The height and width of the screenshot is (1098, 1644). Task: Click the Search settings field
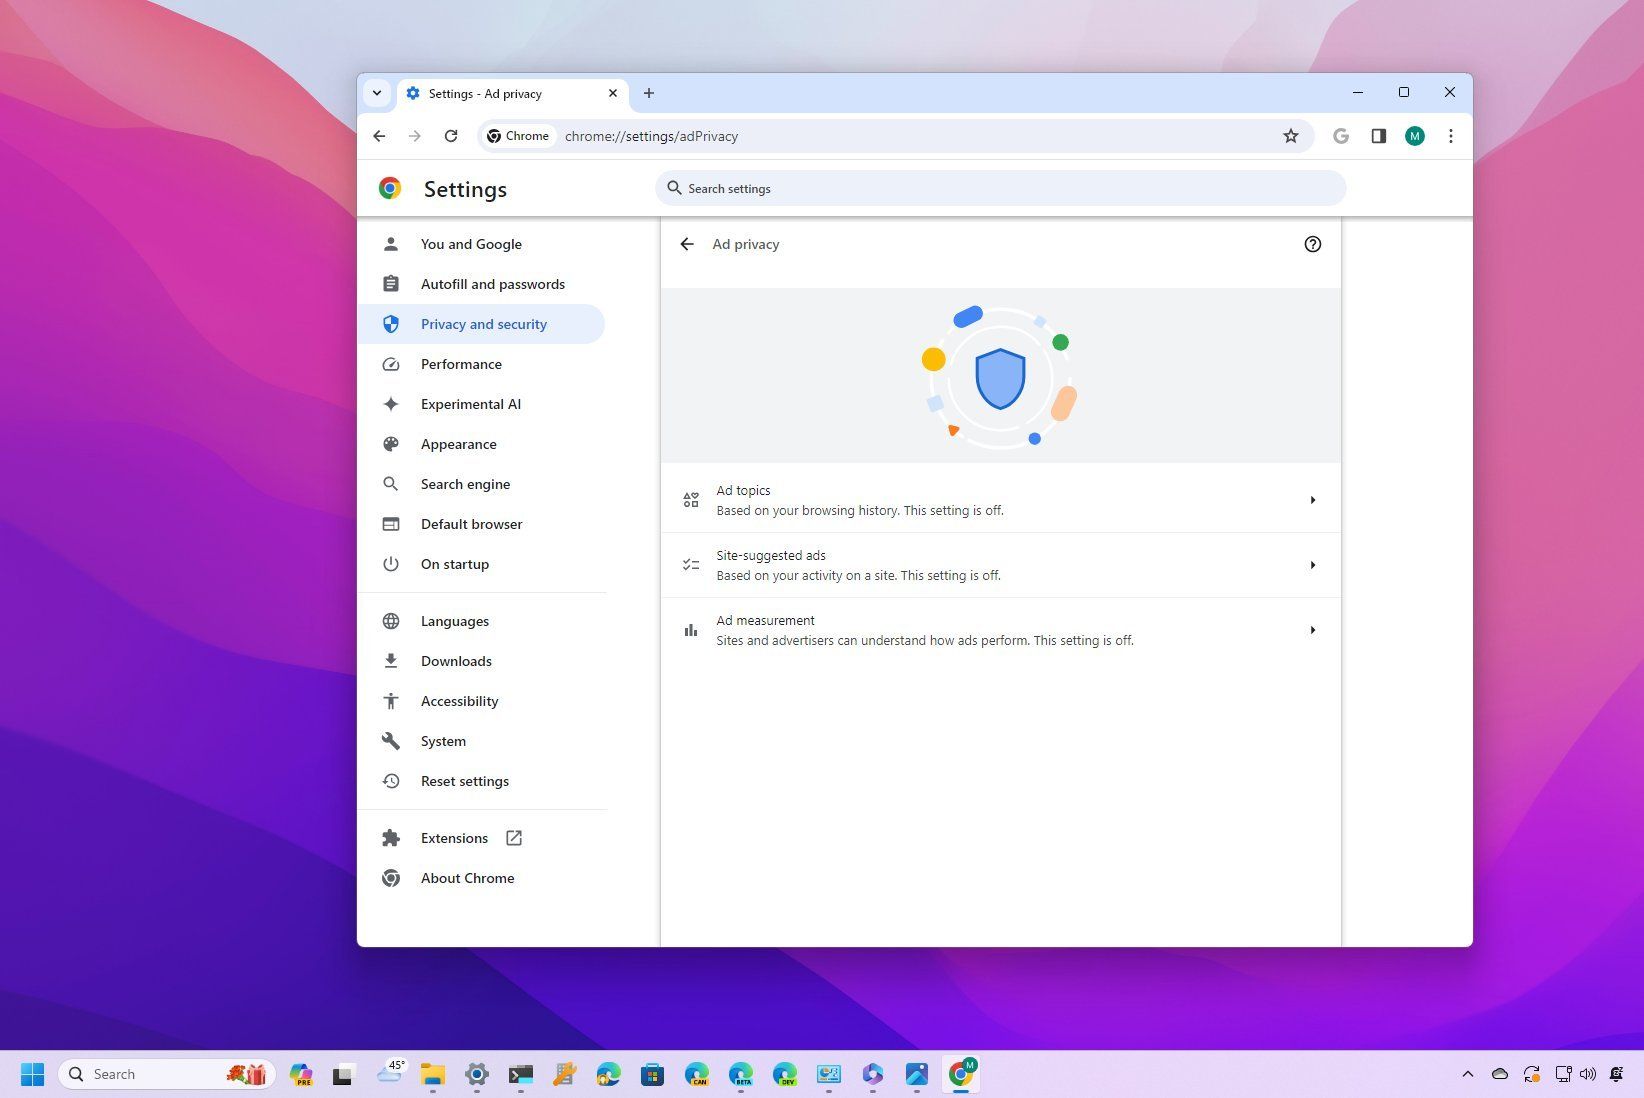click(1000, 188)
